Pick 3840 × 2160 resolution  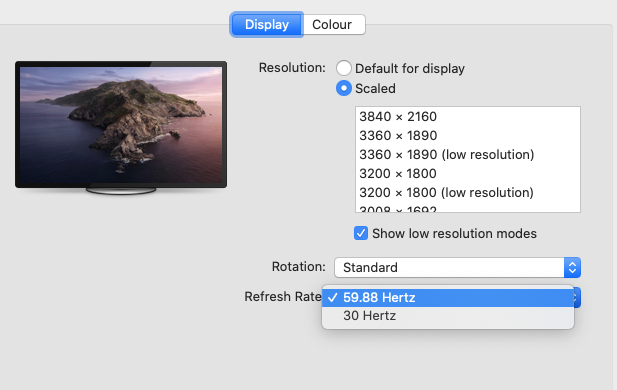tap(467, 116)
